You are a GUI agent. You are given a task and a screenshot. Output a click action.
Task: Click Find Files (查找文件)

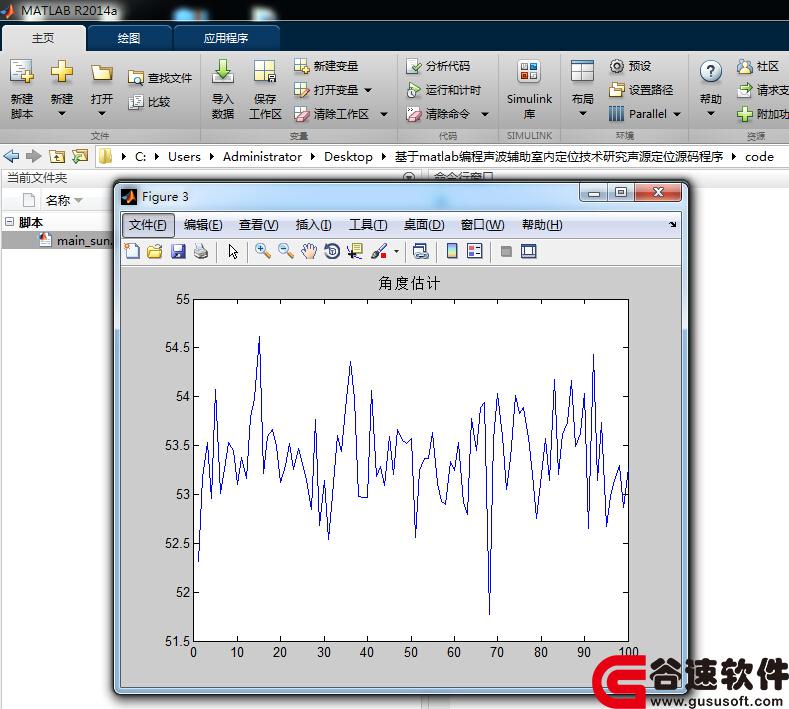[160, 78]
